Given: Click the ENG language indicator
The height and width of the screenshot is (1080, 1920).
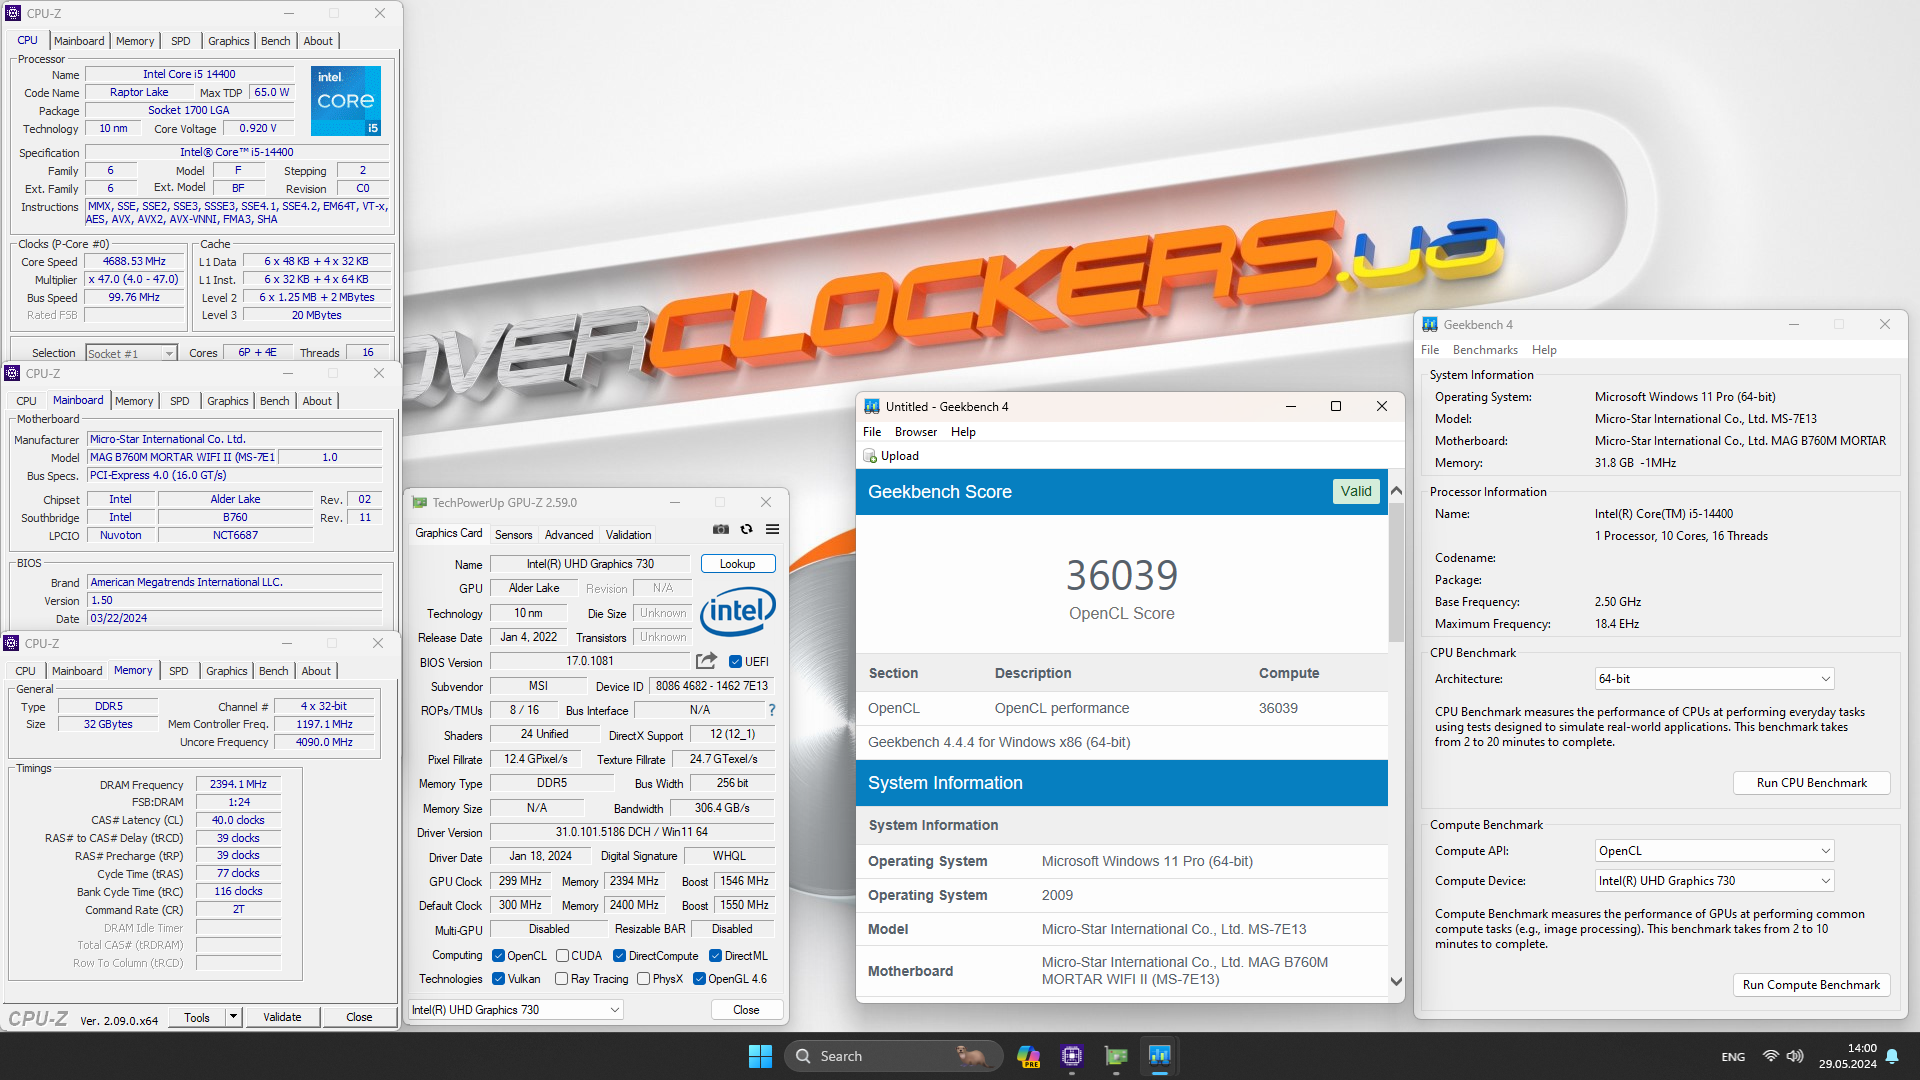Looking at the screenshot, I should tap(1733, 1057).
